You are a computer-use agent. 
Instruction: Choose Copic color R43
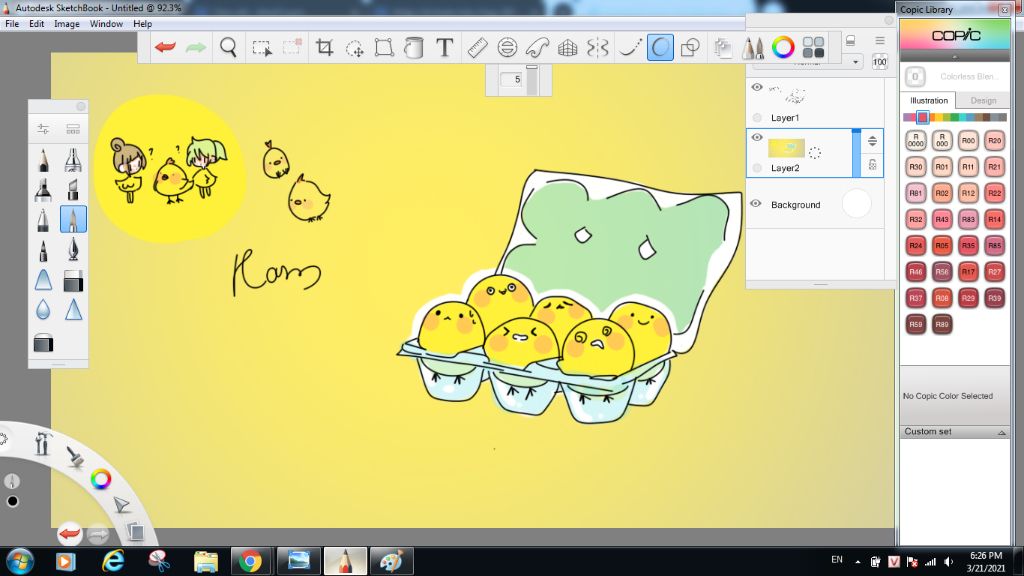click(942, 219)
